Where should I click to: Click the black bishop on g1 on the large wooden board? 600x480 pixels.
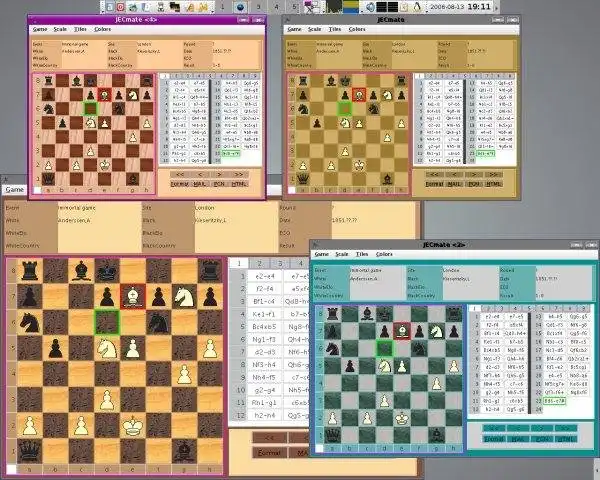(184, 451)
